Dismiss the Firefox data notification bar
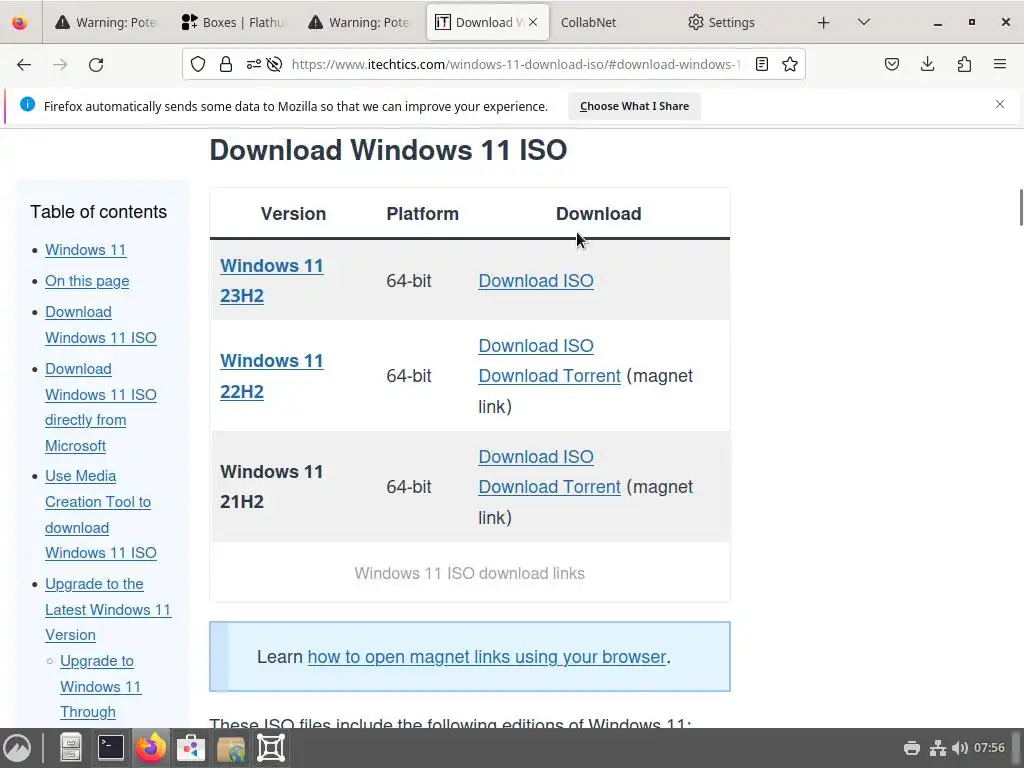1024x768 pixels. [x=1000, y=104]
